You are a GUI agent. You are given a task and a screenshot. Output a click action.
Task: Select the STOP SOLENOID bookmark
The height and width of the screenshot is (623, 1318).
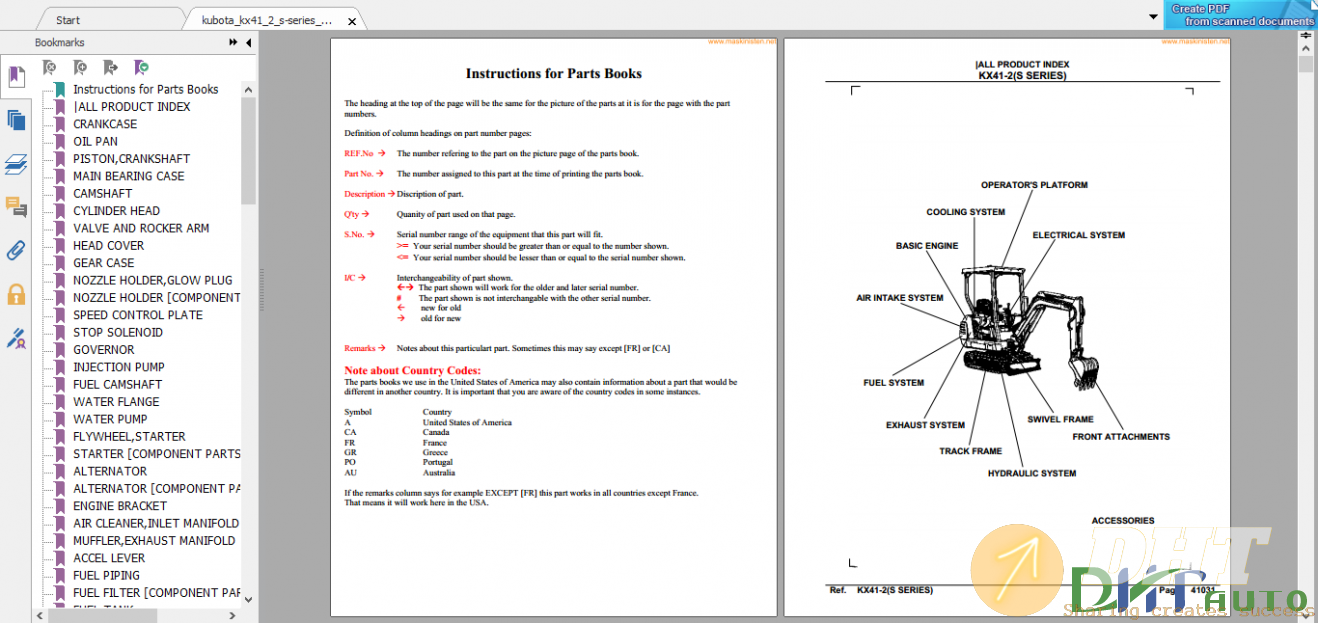[117, 332]
